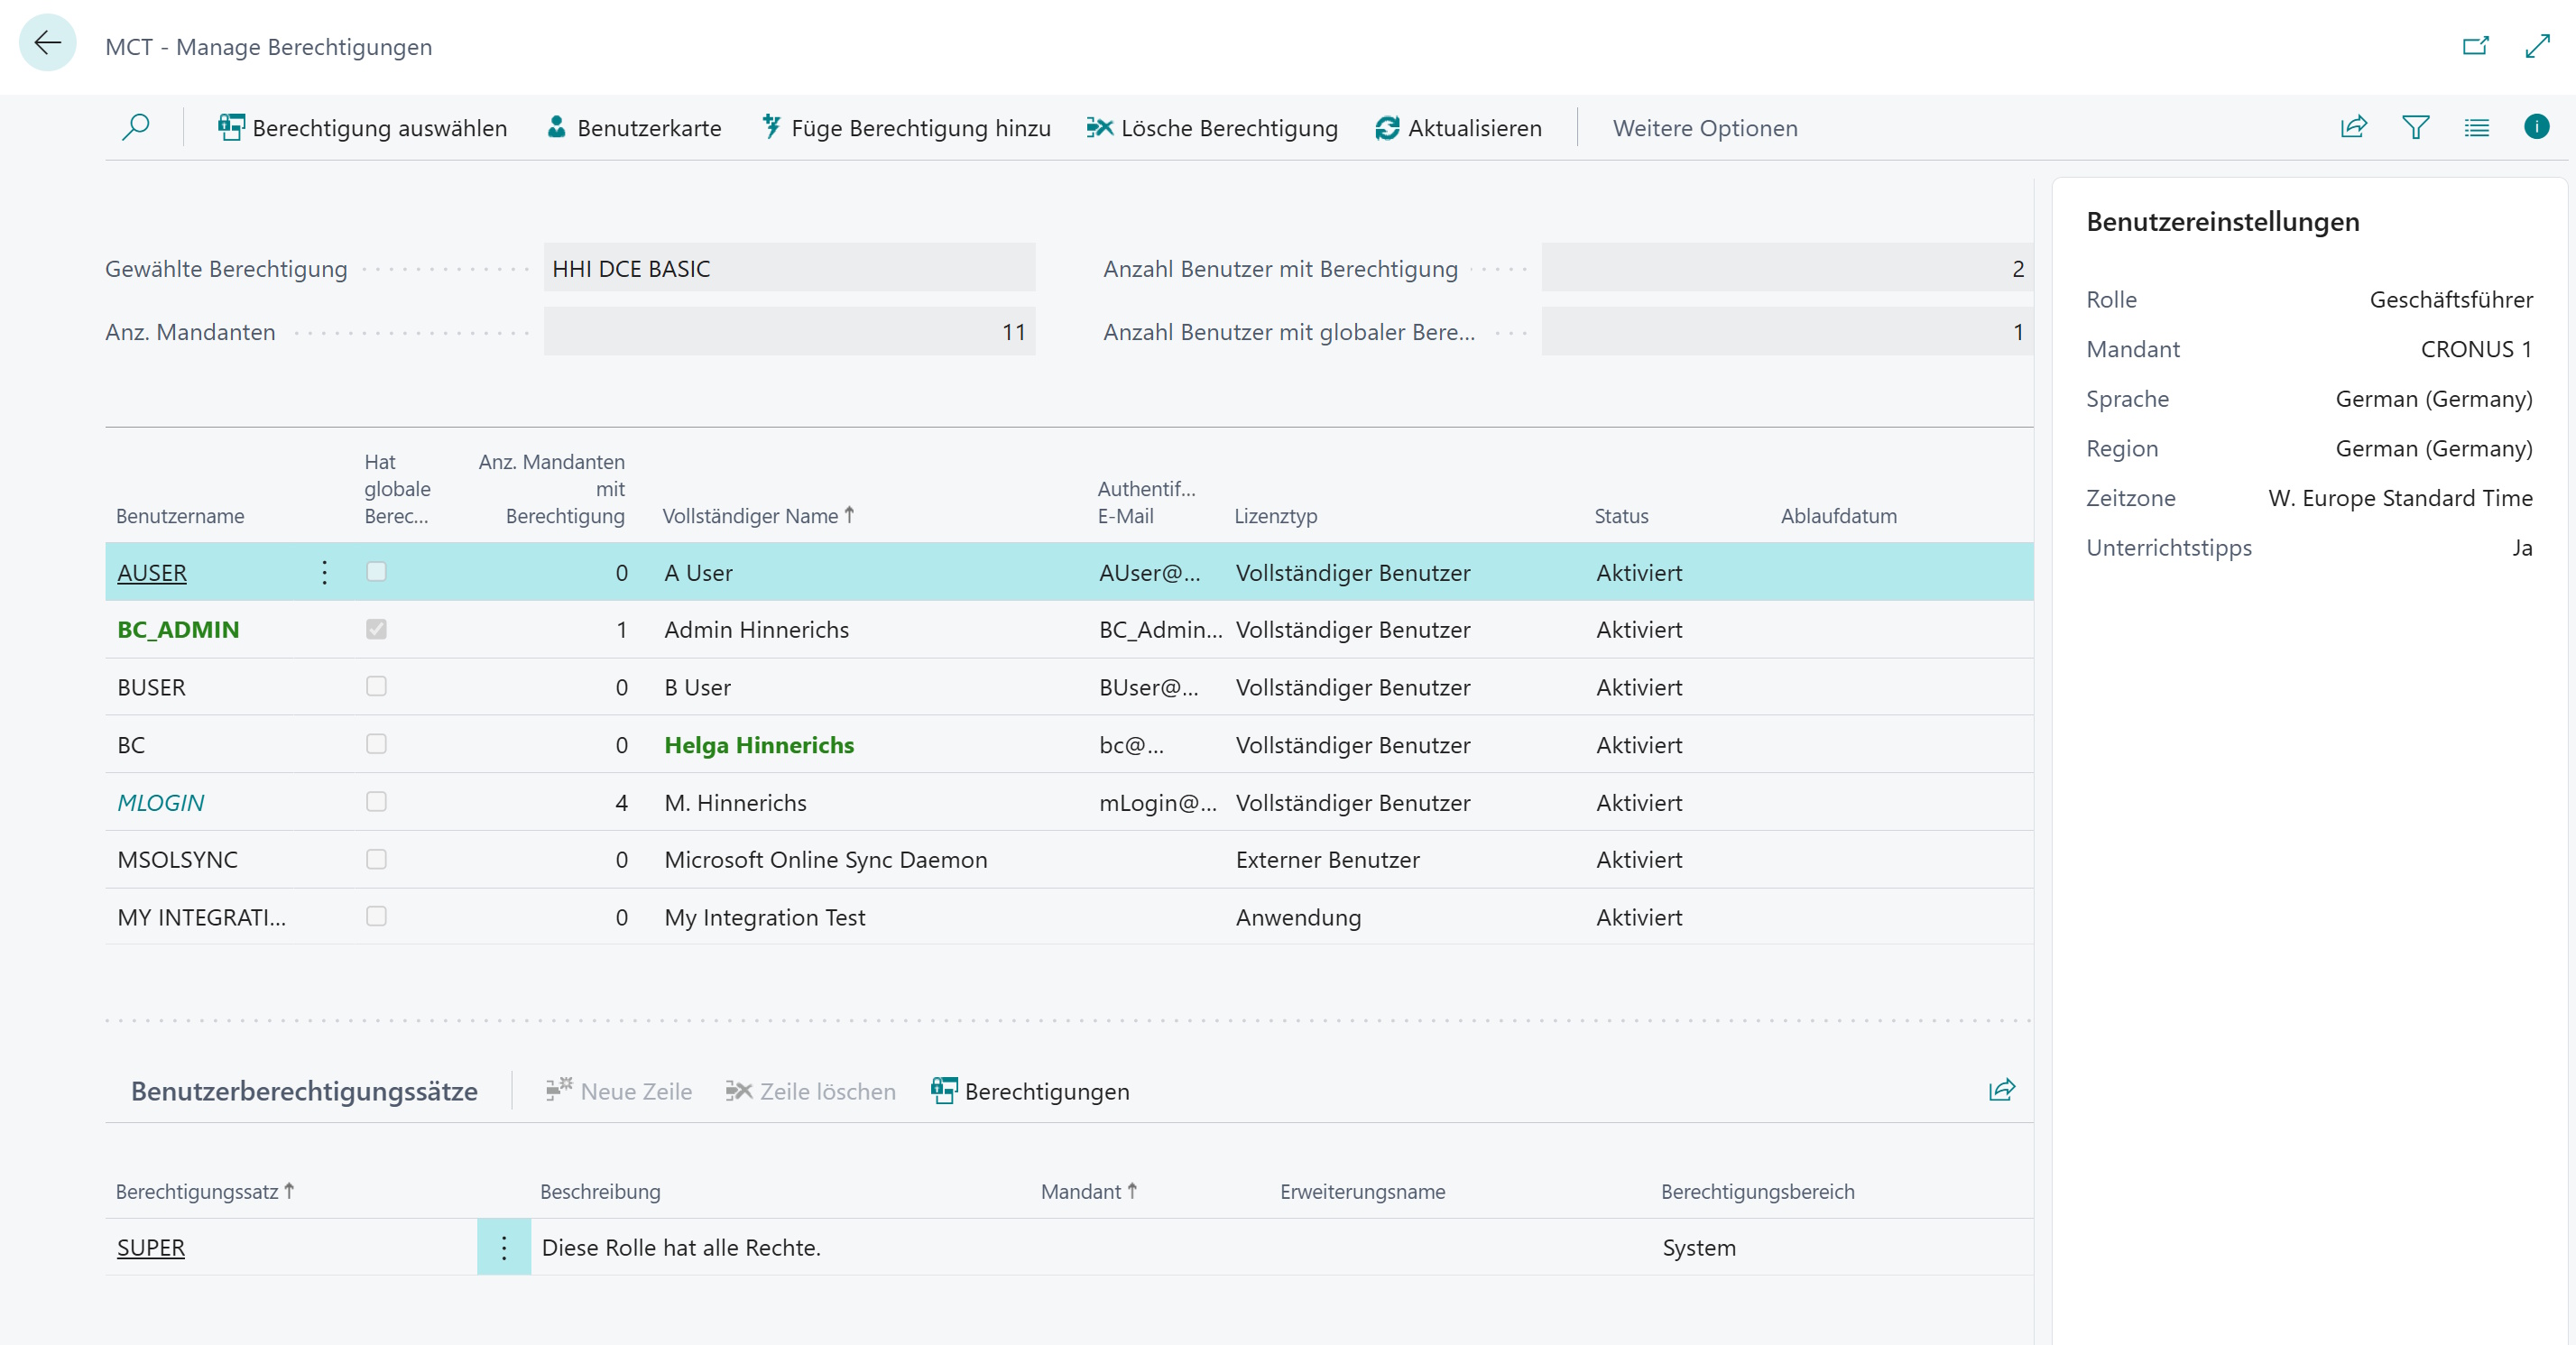Click share icon in Benutzerberechtigungssätze section
Viewport: 2576px width, 1345px height.
(x=2002, y=1090)
